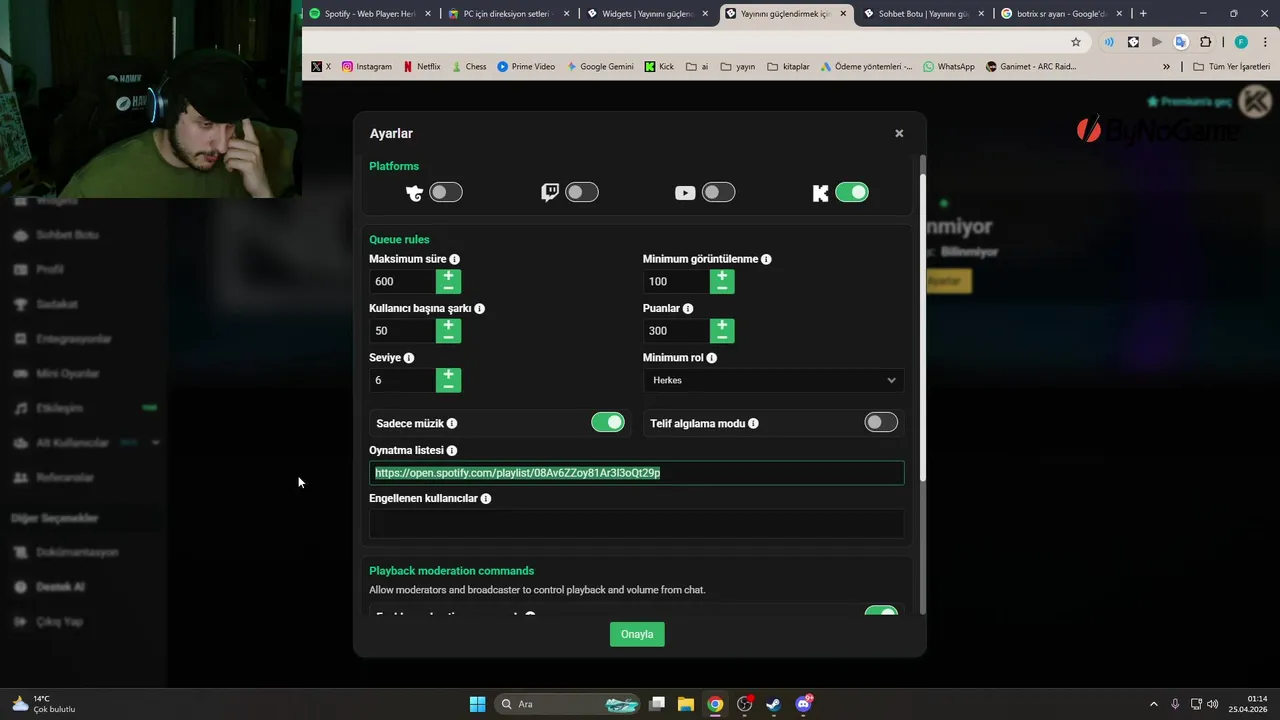Click the Oynatma listesi Spotify URL field
The image size is (1280, 720).
(x=636, y=473)
